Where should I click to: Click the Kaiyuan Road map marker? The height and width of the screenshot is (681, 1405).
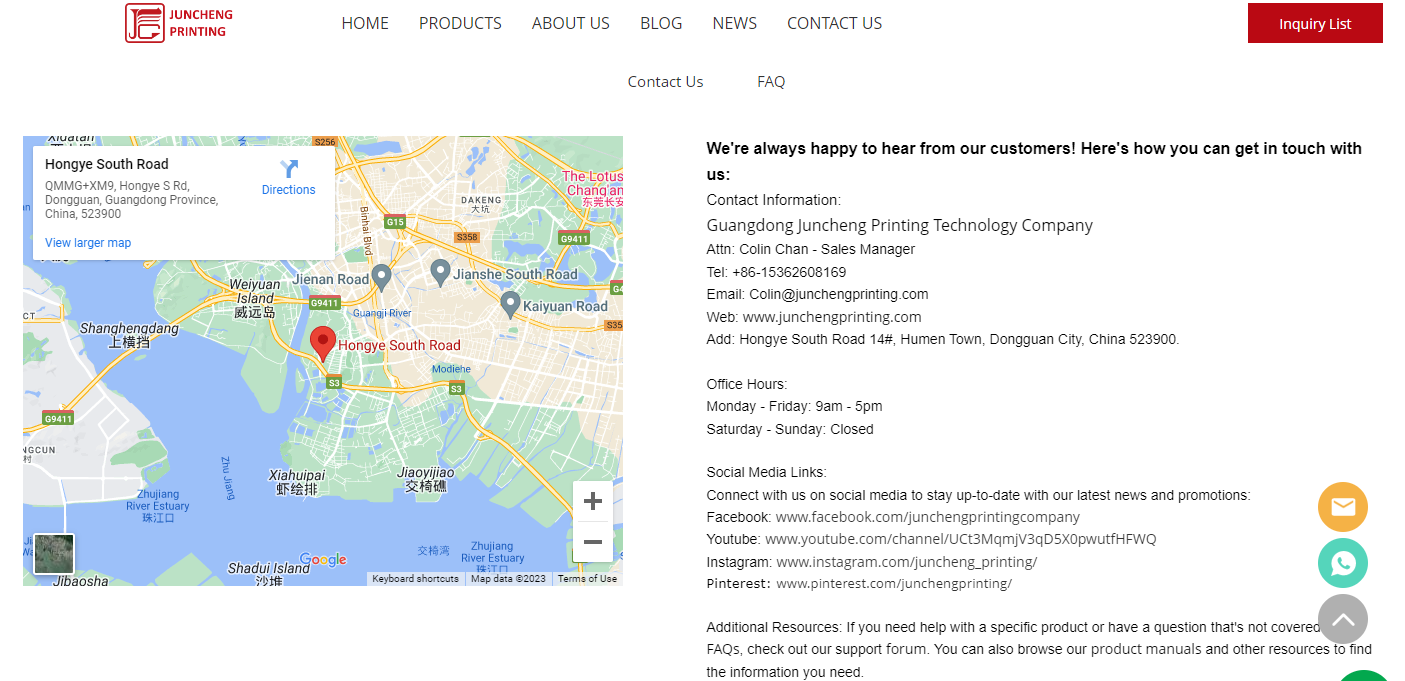[510, 304]
